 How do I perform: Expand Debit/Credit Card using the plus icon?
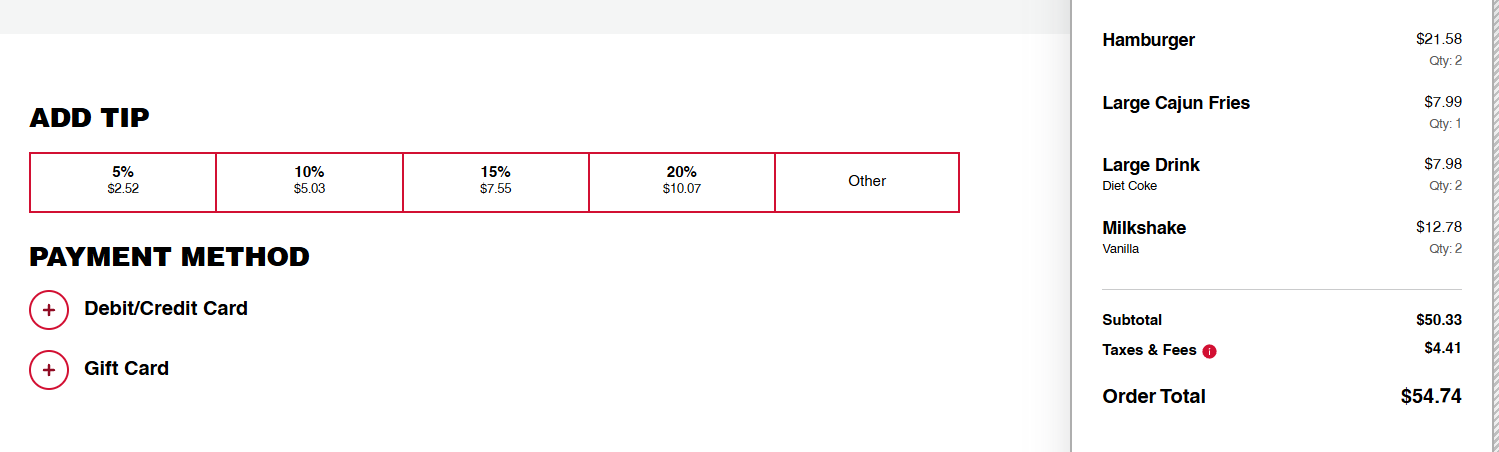point(49,310)
